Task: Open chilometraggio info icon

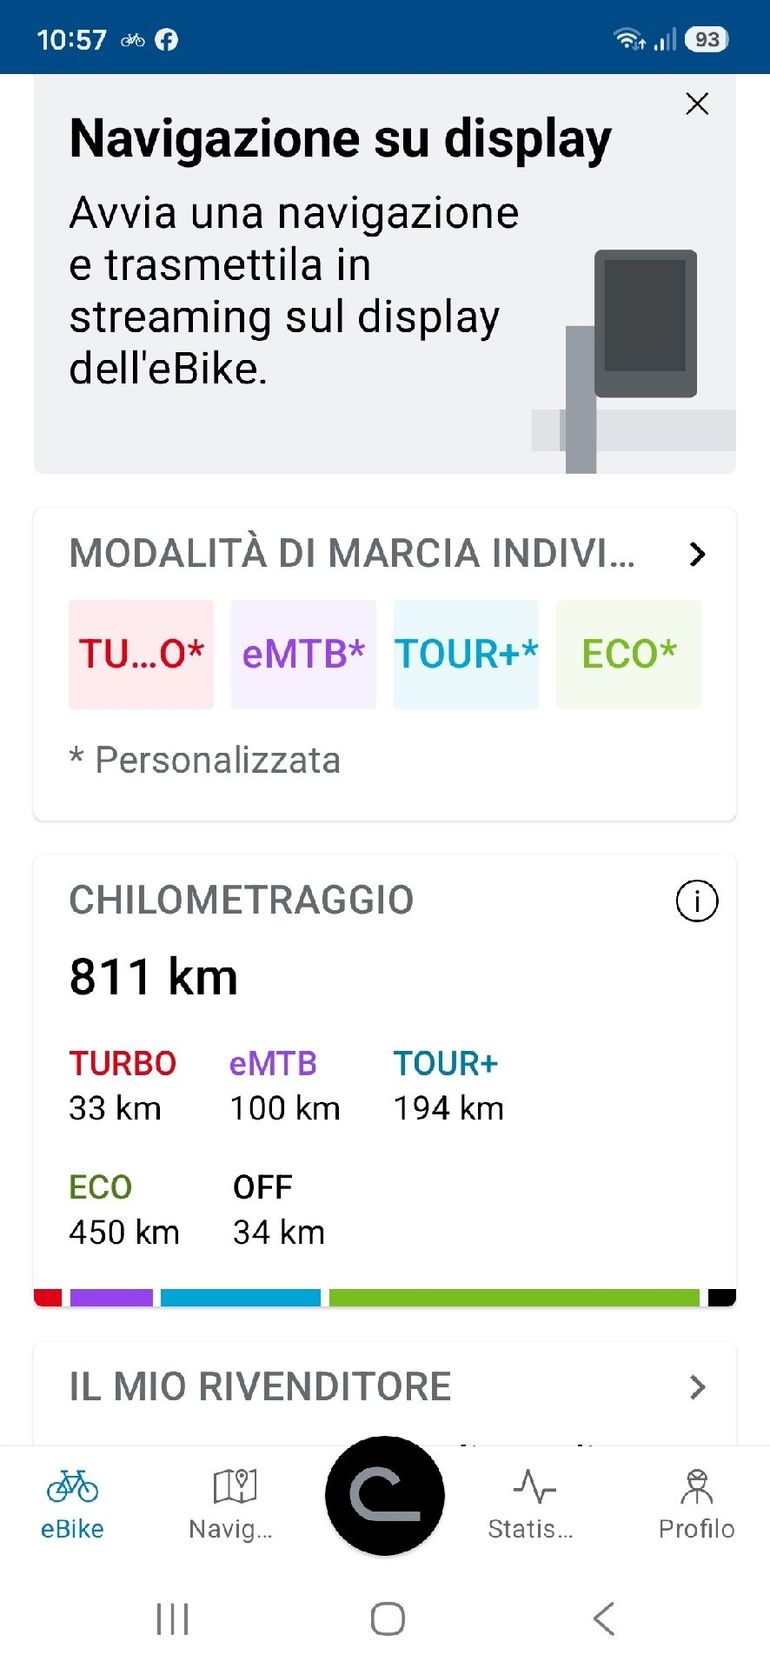Action: click(x=697, y=901)
